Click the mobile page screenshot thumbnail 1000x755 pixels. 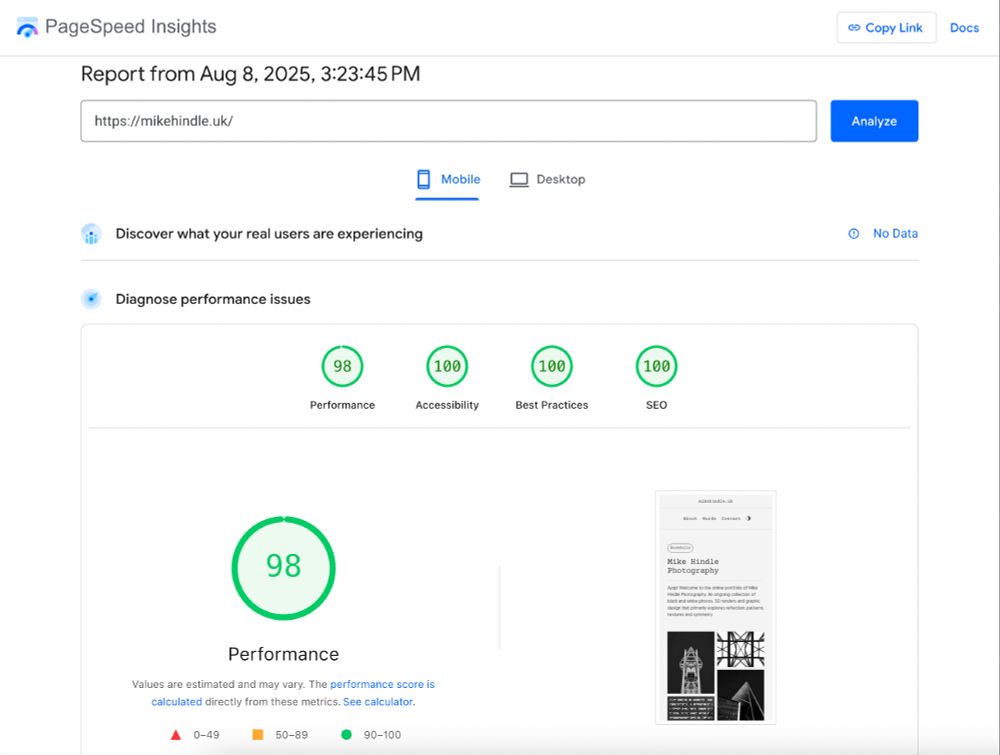tap(716, 607)
